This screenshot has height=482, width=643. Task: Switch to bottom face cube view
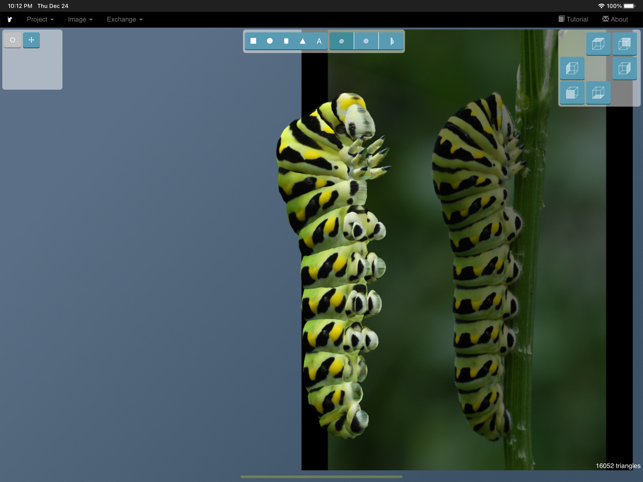[598, 93]
